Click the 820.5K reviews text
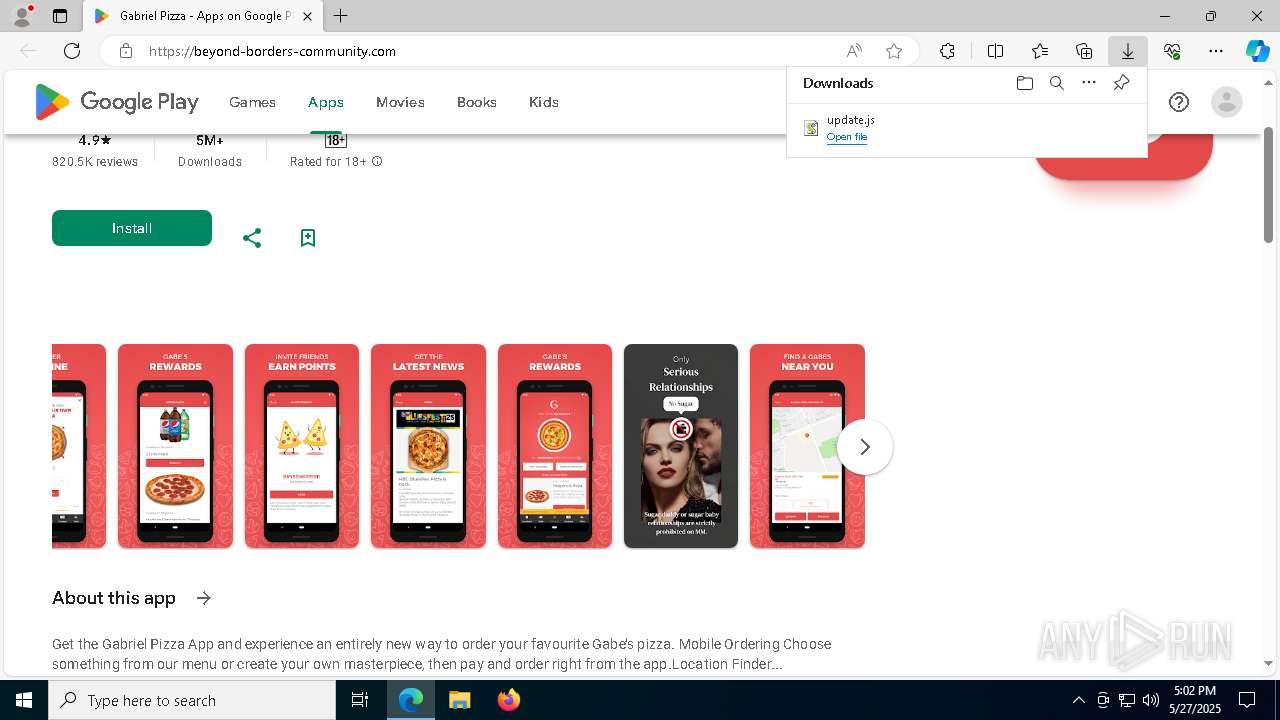Viewport: 1280px width, 720px height. 95,162
